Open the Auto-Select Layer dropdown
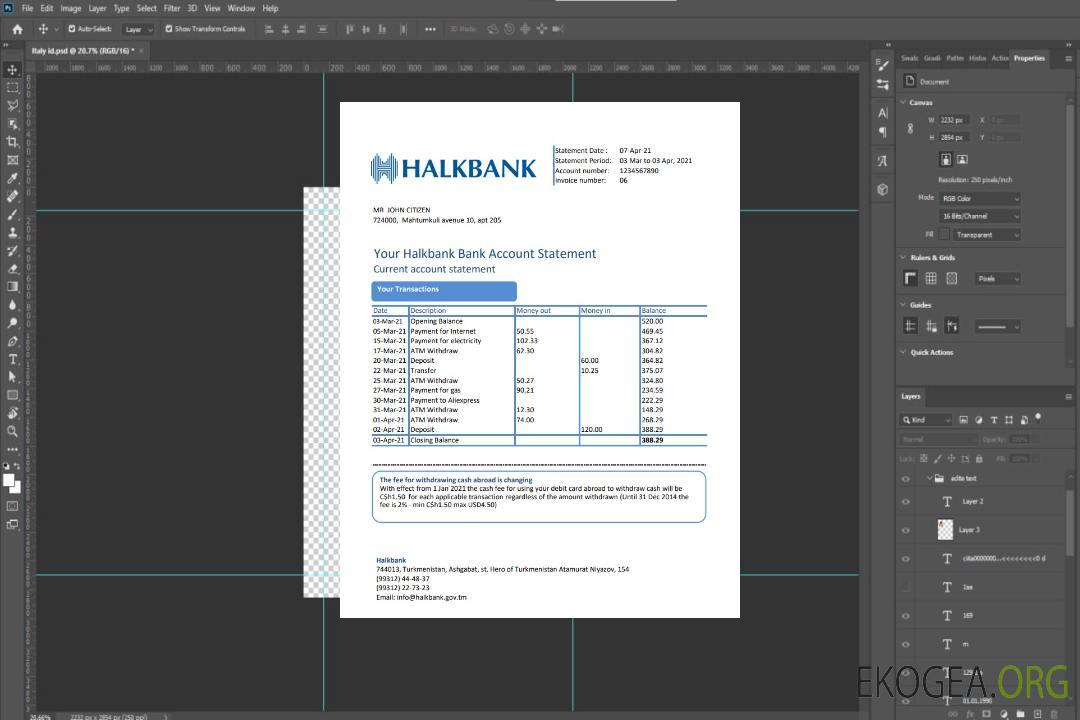 pyautogui.click(x=138, y=29)
